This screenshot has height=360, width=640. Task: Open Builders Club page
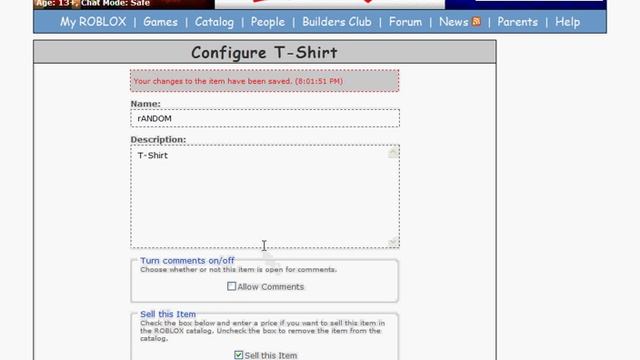tap(337, 22)
